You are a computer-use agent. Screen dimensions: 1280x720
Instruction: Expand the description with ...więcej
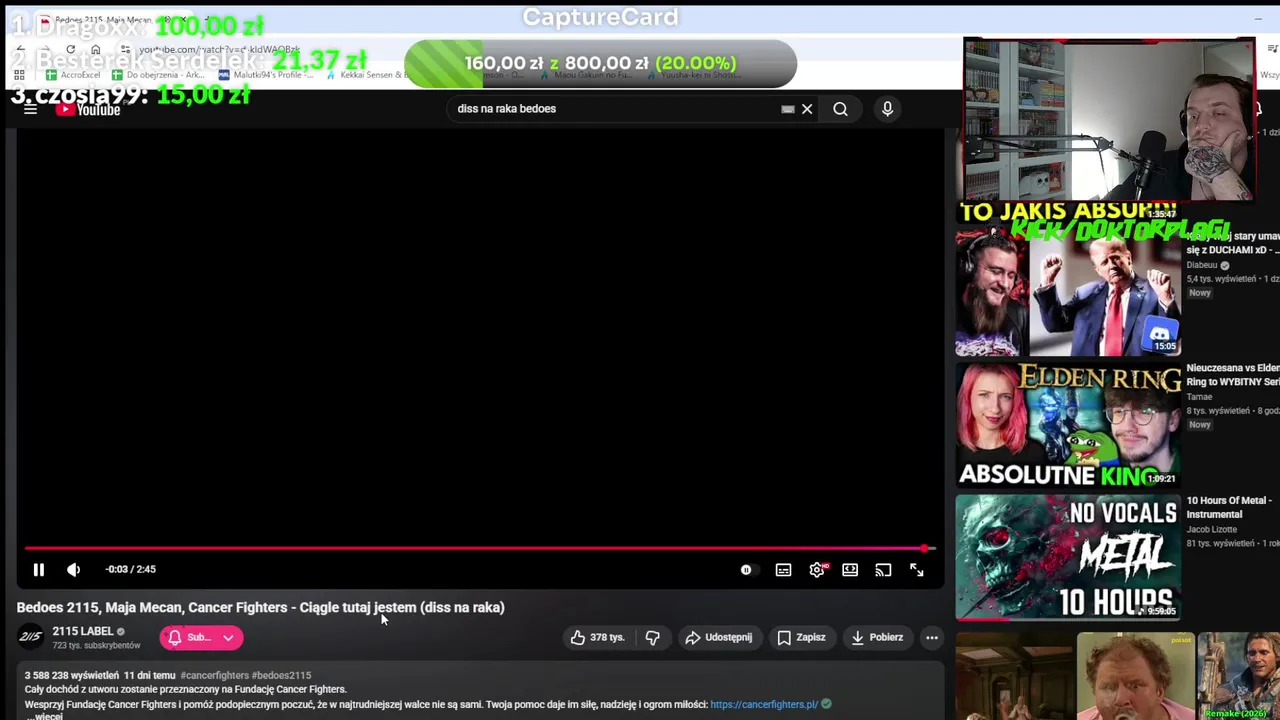point(44,716)
